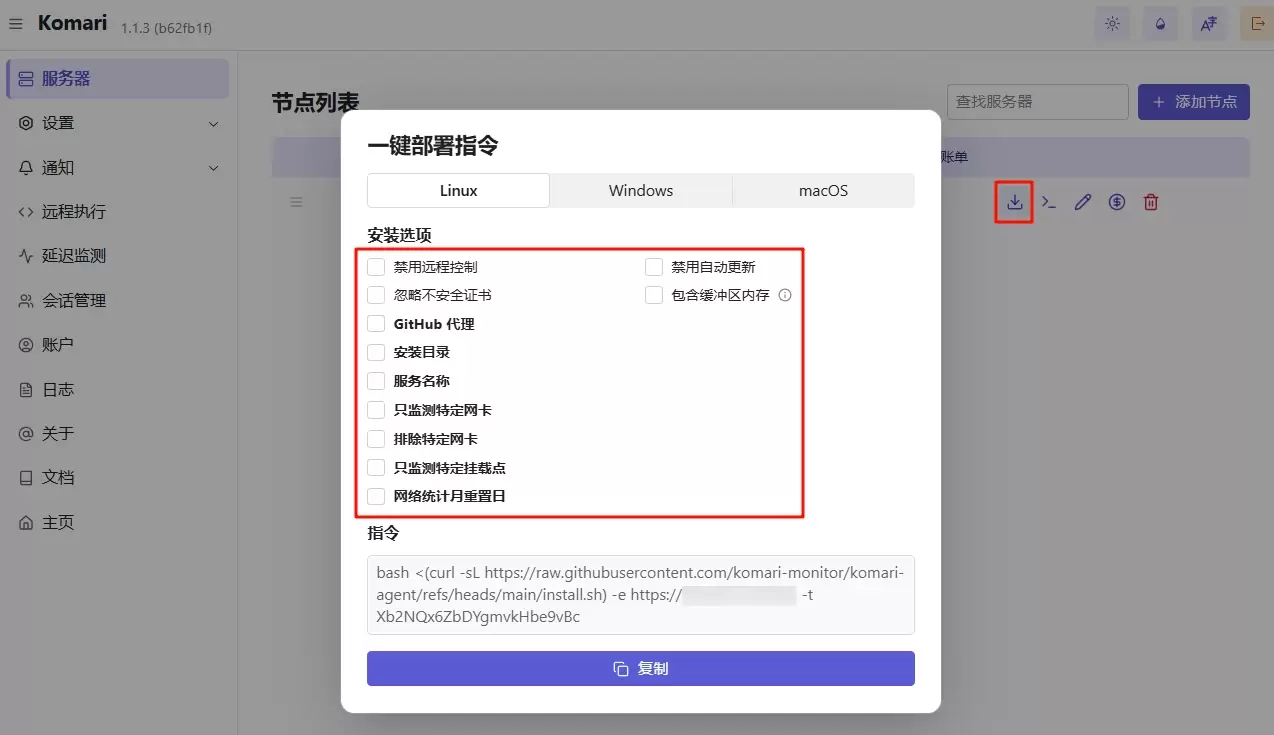Click the node row drag handle icon
1274x735 pixels.
[296, 202]
